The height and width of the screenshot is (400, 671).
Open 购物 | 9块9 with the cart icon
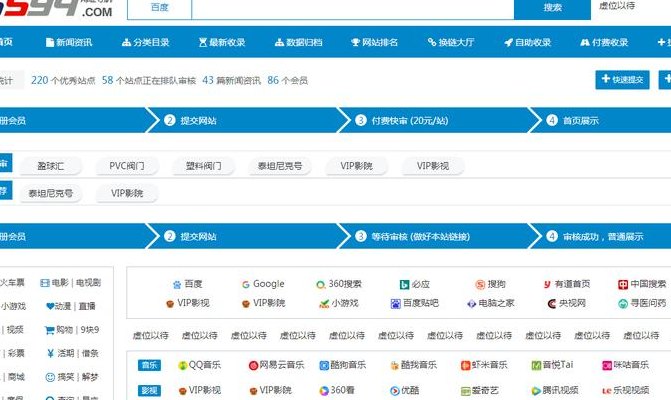(x=71, y=329)
